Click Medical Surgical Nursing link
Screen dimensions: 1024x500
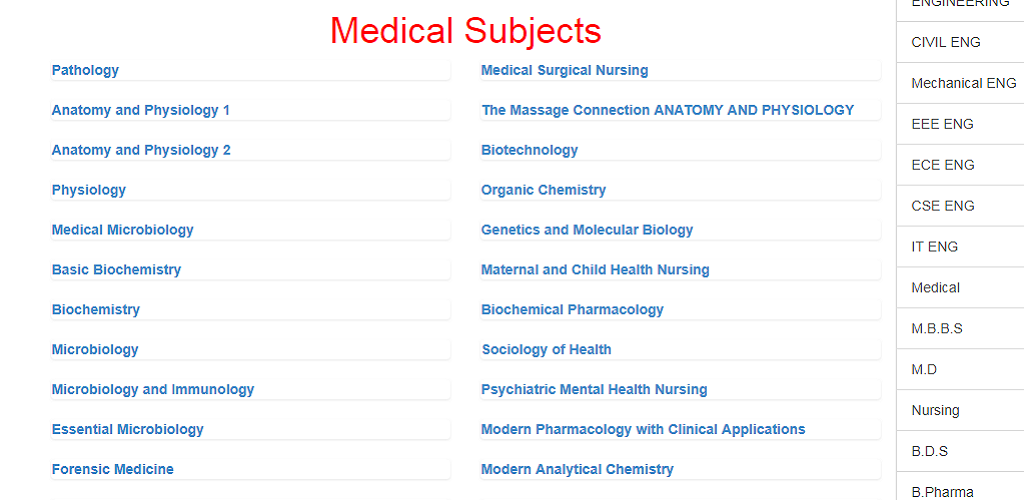pos(565,70)
